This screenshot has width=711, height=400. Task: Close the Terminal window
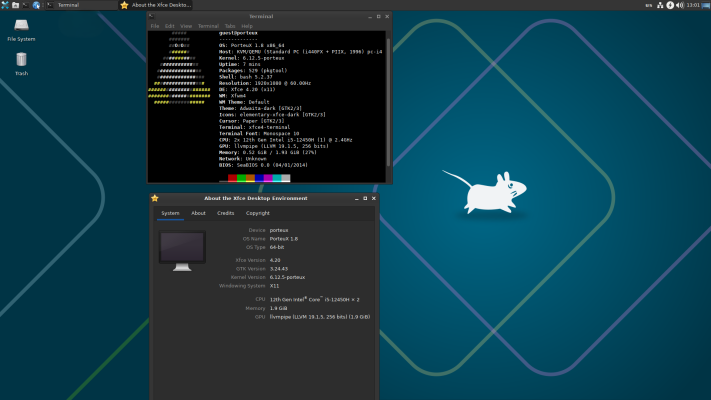tap(387, 16)
